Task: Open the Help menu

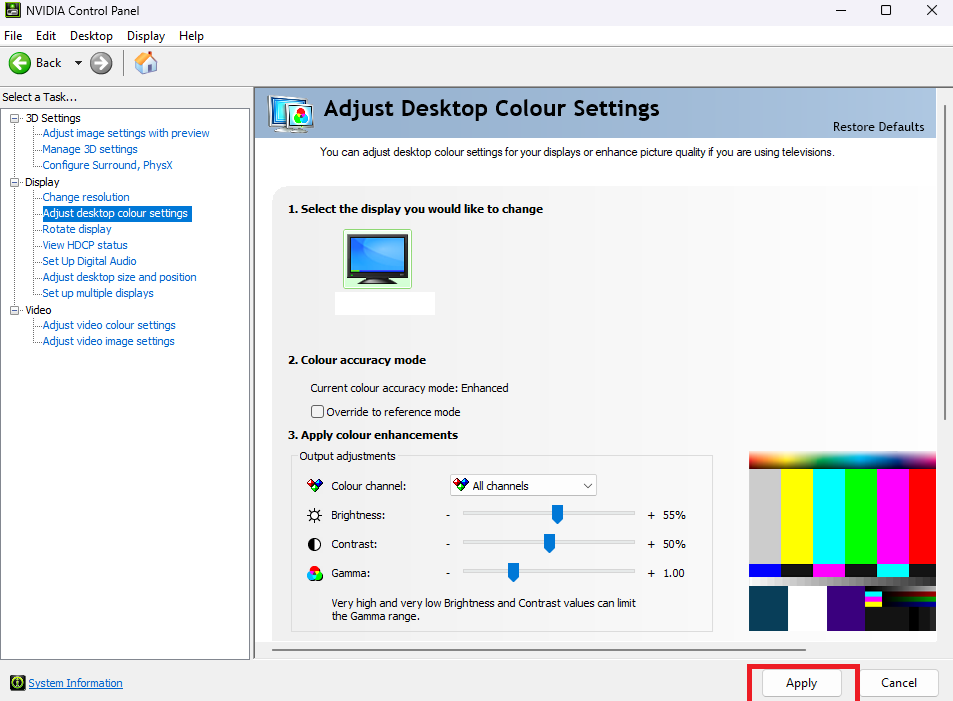Action: (191, 36)
